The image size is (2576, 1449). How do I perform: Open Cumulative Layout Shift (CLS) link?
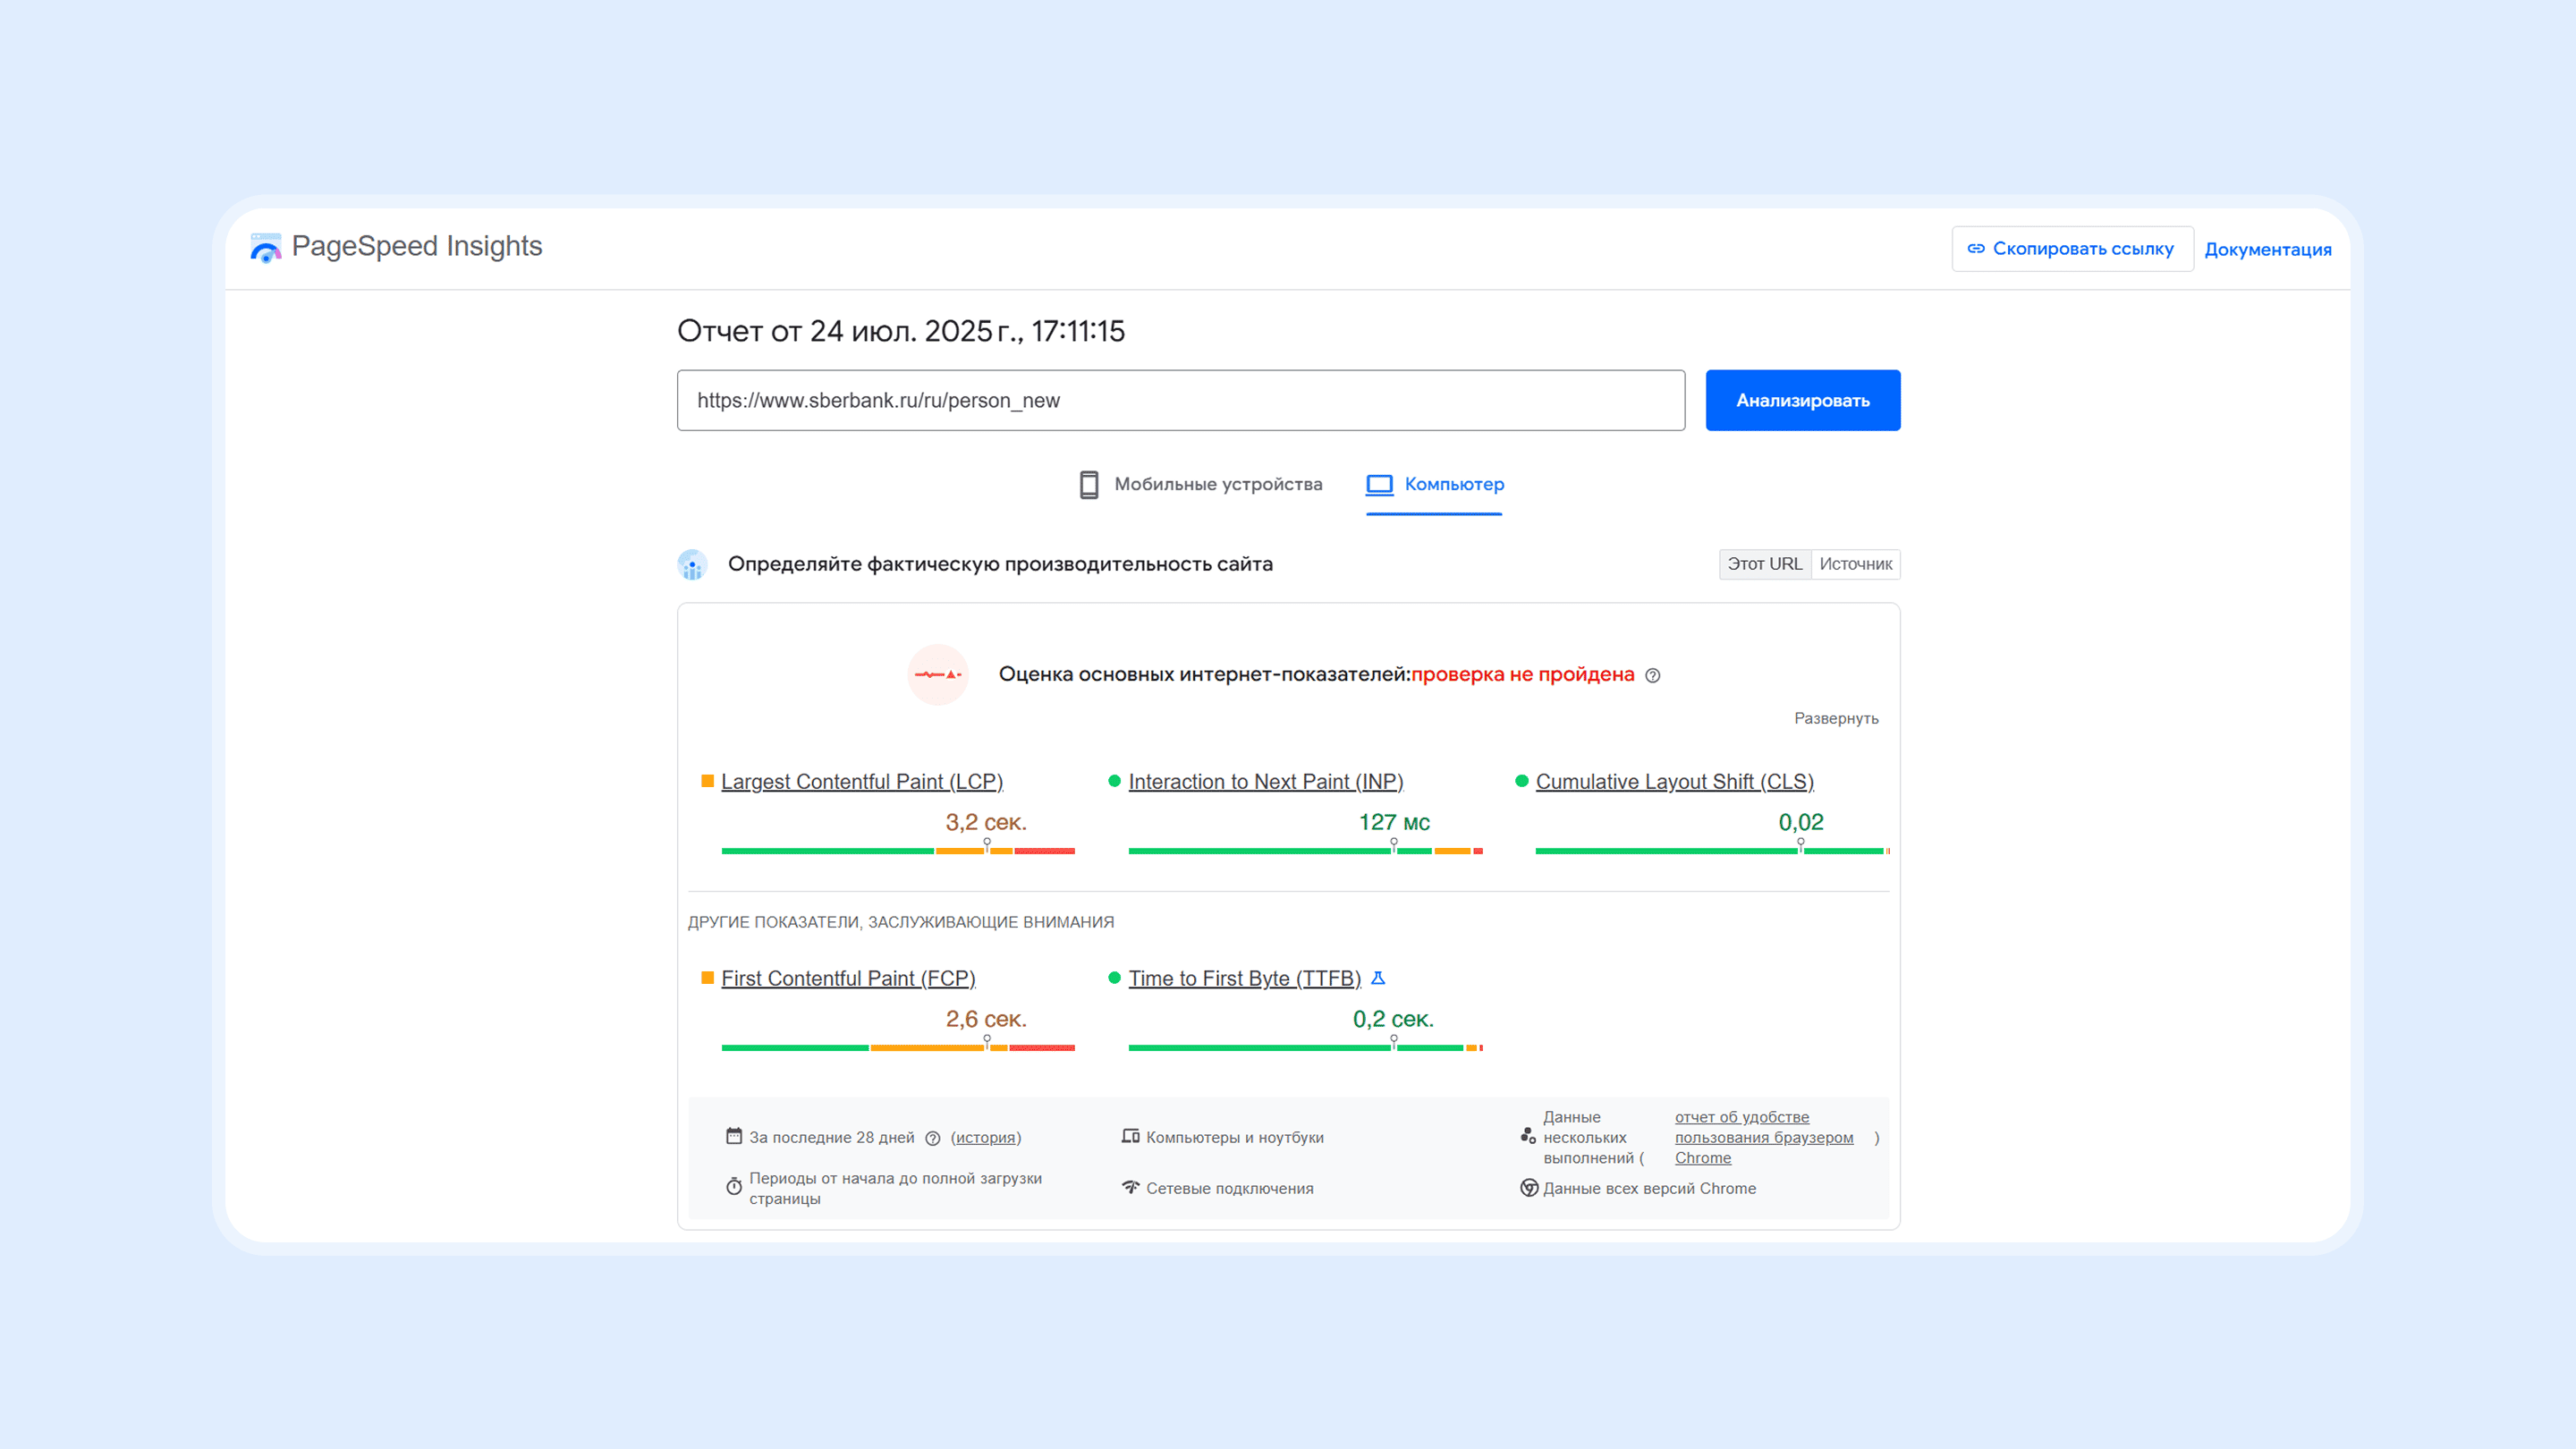(1675, 782)
